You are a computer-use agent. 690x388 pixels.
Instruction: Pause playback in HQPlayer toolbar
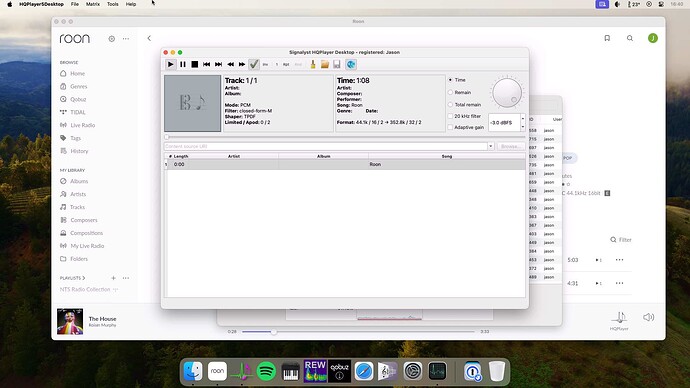(183, 64)
